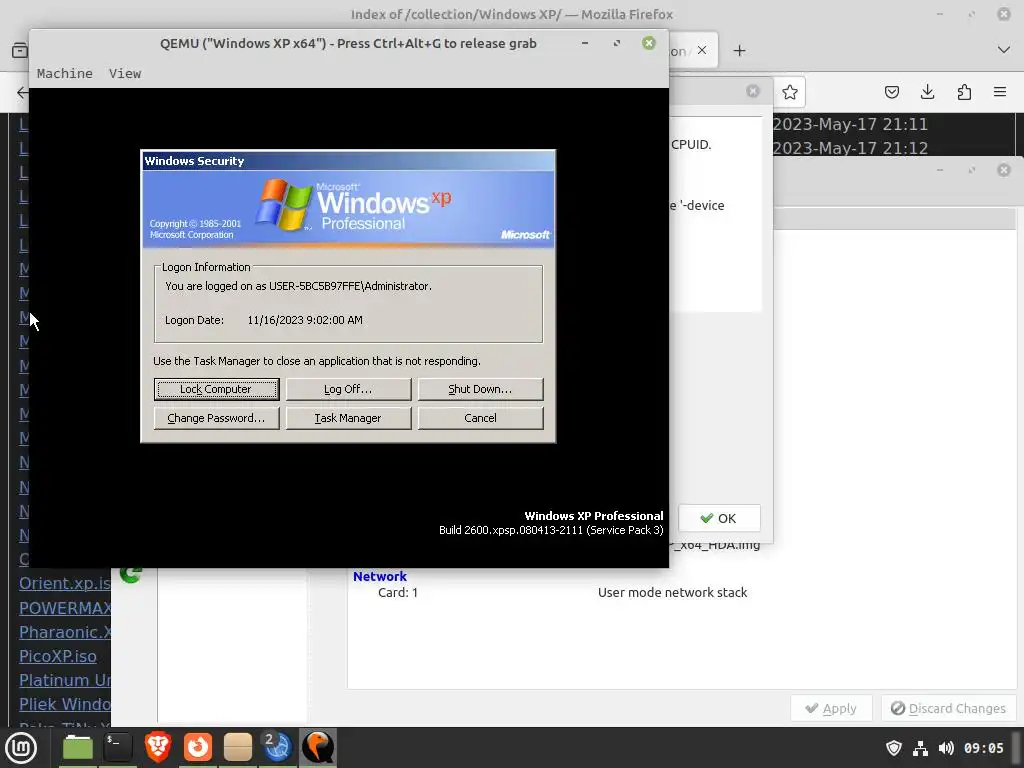Image resolution: width=1024 pixels, height=768 pixels.
Task: Click the volume speaker icon in tray
Action: tap(946, 748)
